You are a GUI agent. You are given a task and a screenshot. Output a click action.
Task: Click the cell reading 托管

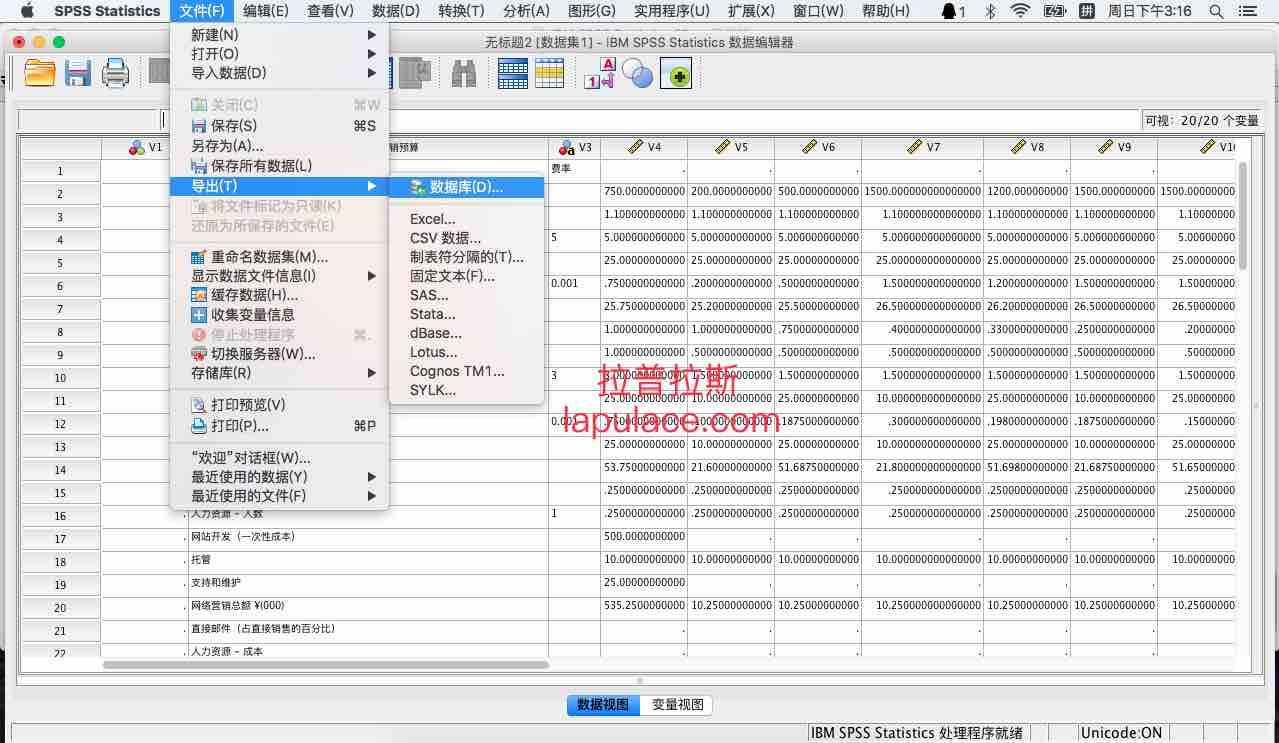click(367, 560)
